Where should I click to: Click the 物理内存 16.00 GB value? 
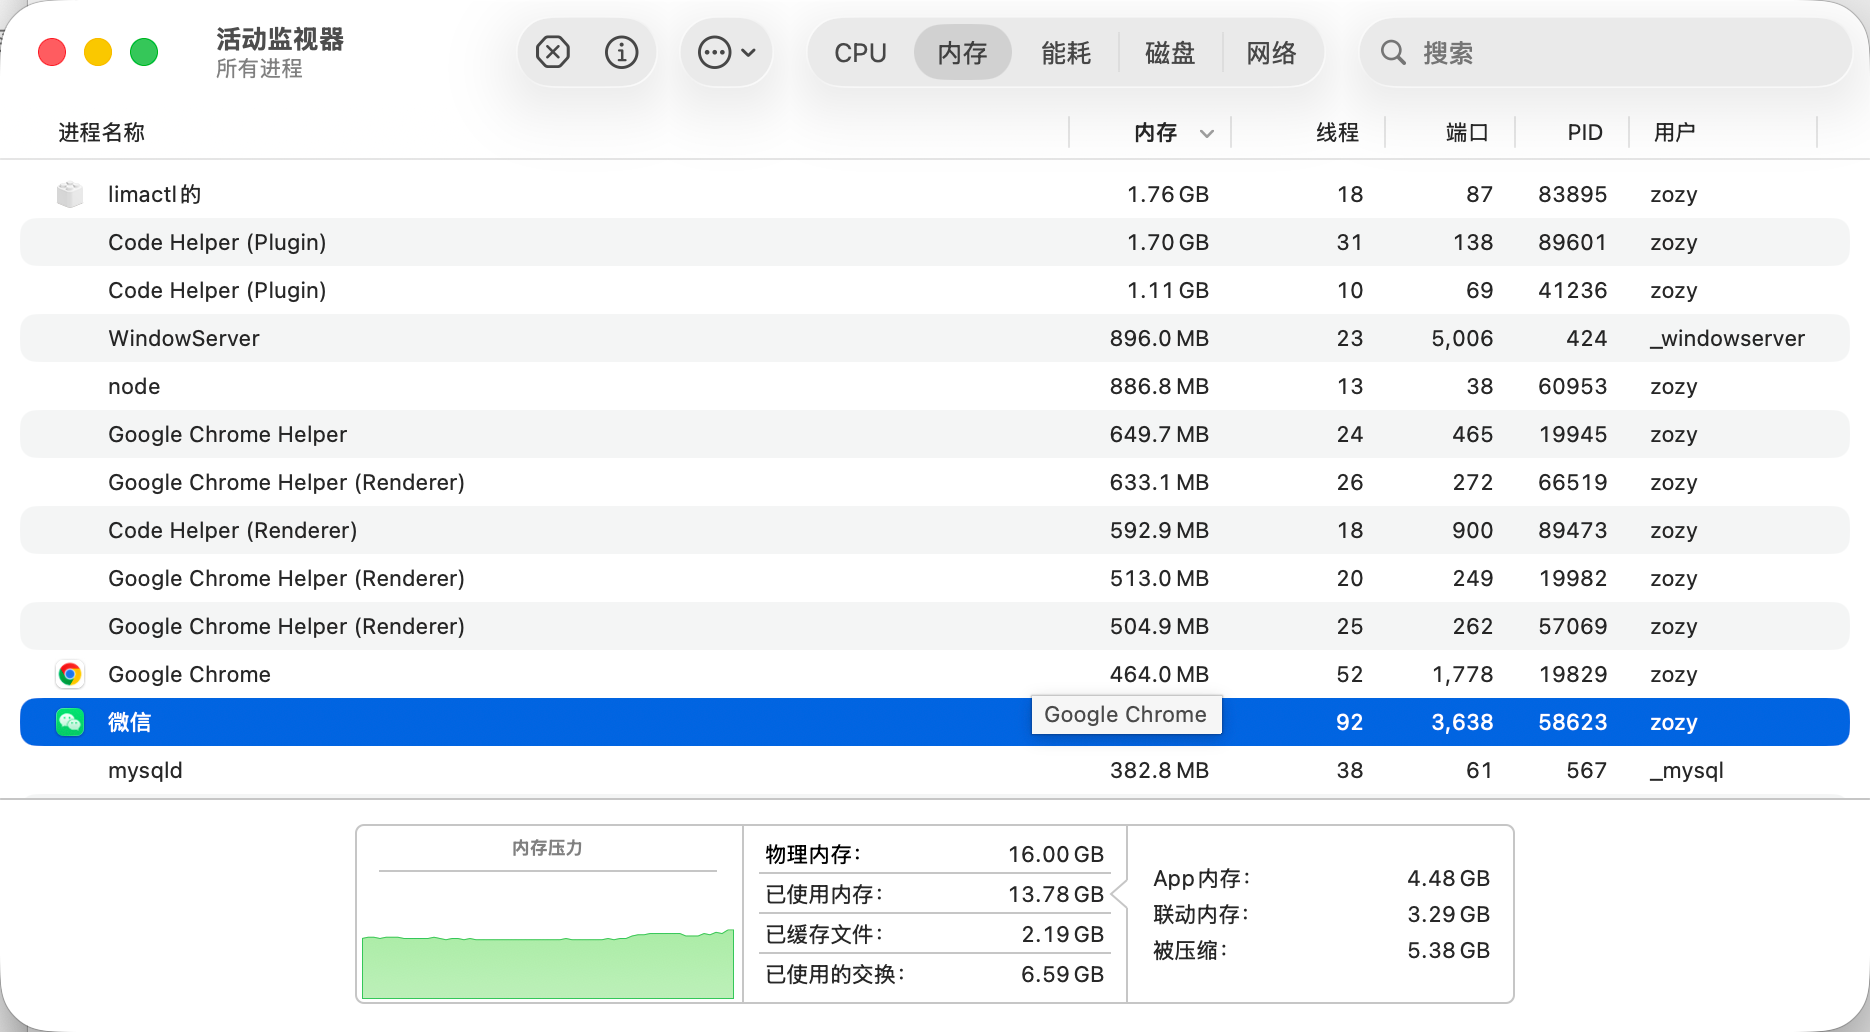pyautogui.click(x=1055, y=854)
